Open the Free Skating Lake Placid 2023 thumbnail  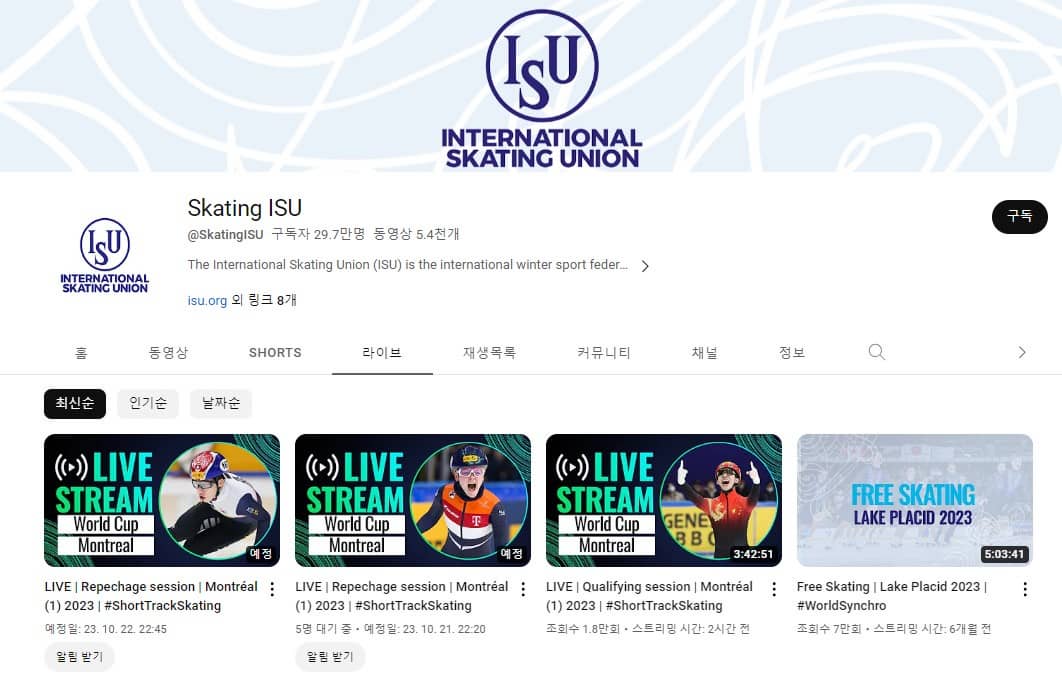pos(914,501)
